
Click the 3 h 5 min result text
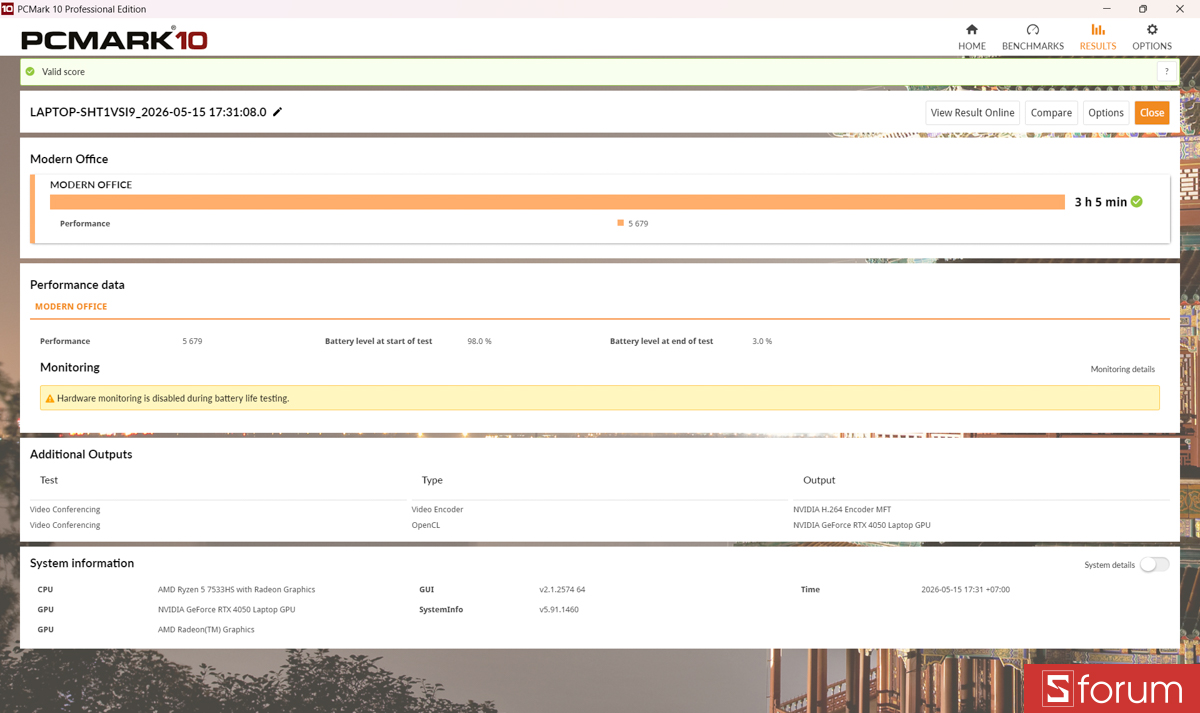click(1100, 202)
